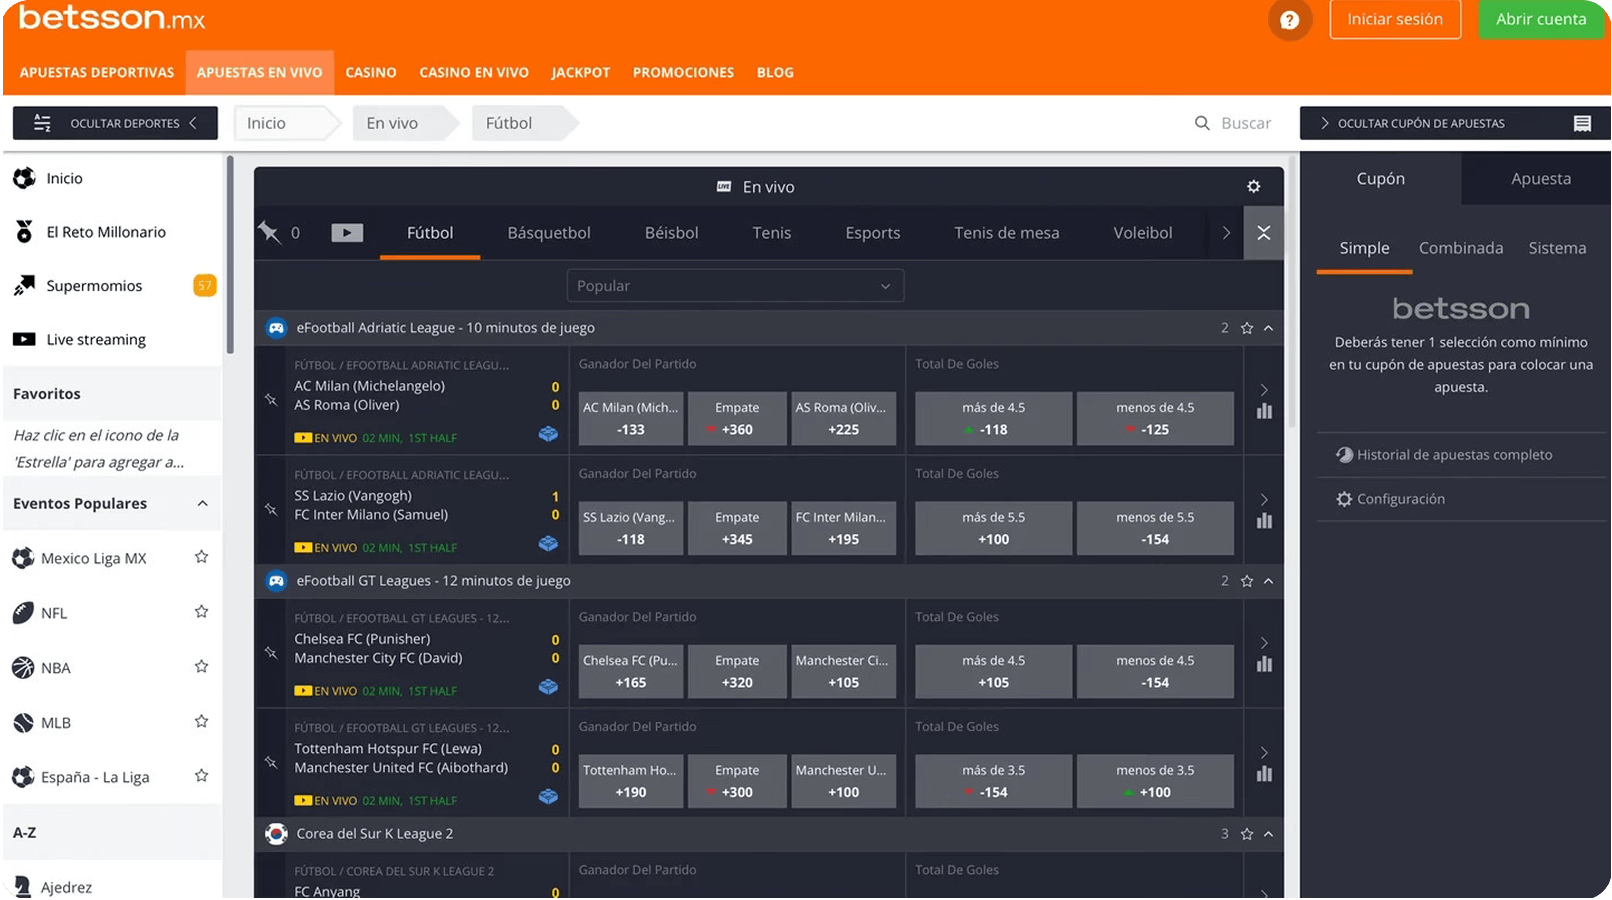Bet on AC Milan at -133
This screenshot has width=1612, height=900.
631,419
